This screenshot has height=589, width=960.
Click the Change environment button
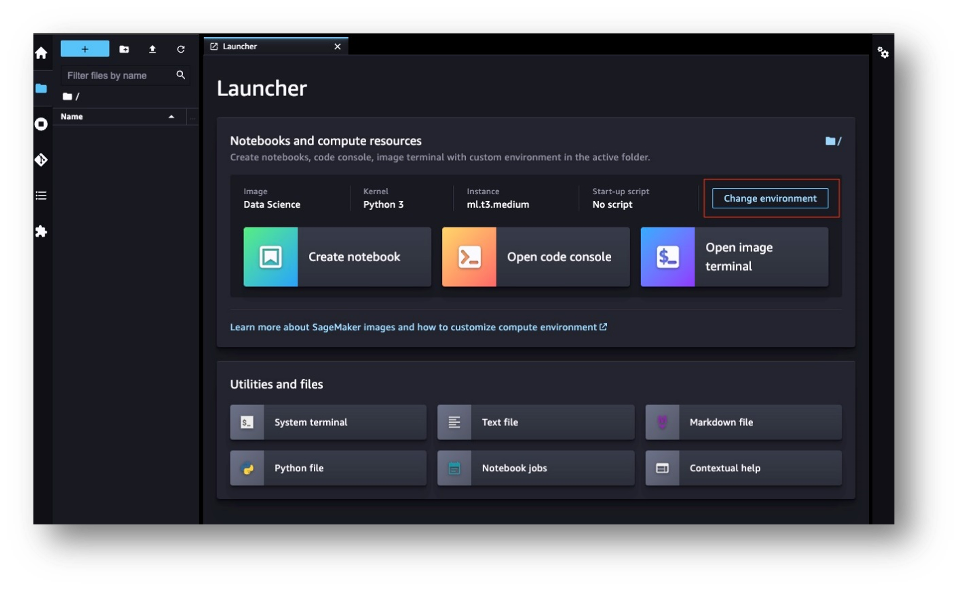pos(770,198)
